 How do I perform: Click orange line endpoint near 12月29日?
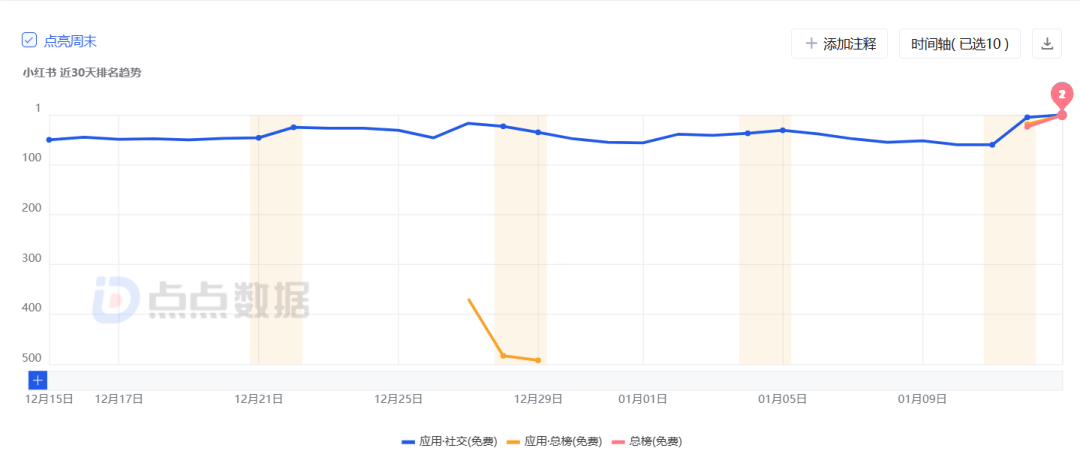coord(538,360)
